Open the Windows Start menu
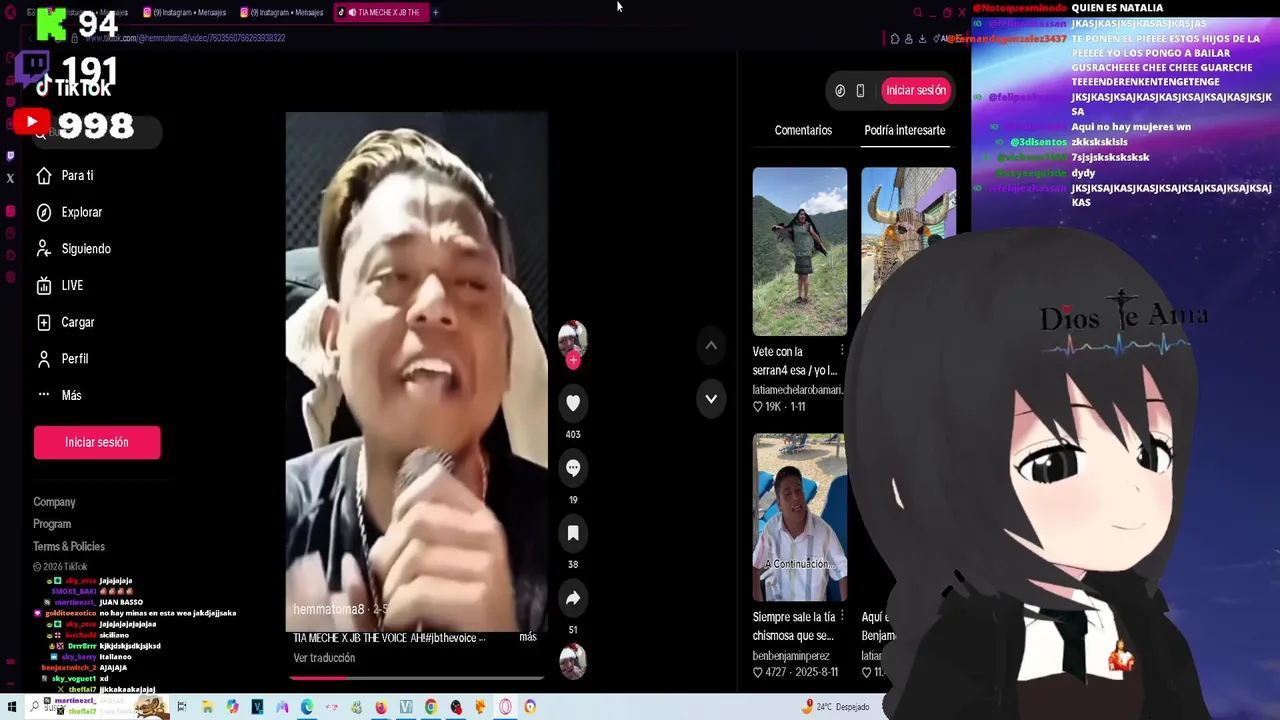 coord(11,707)
